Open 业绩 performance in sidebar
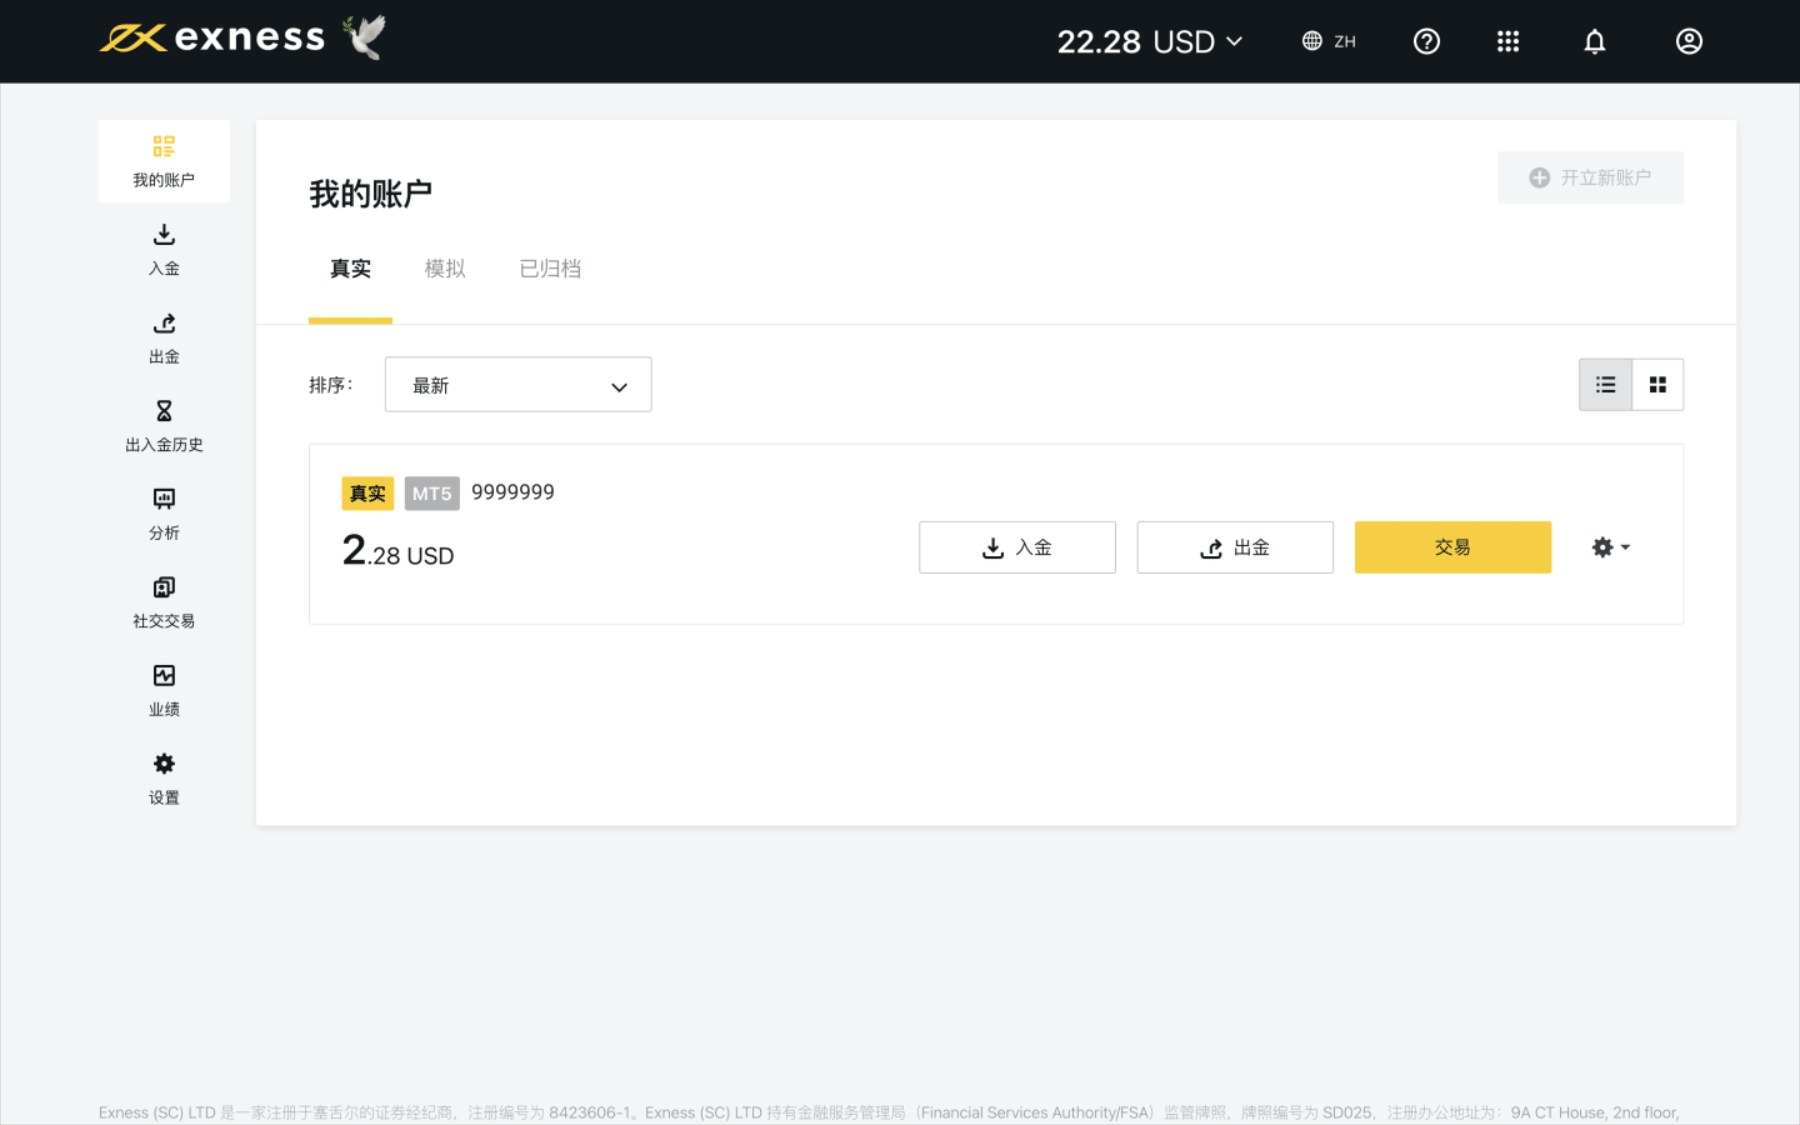This screenshot has width=1800, height=1125. 164,690
